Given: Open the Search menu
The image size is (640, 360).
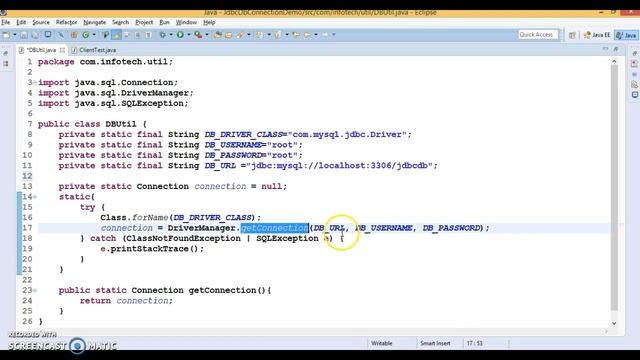Looking at the screenshot, I should [120, 22].
